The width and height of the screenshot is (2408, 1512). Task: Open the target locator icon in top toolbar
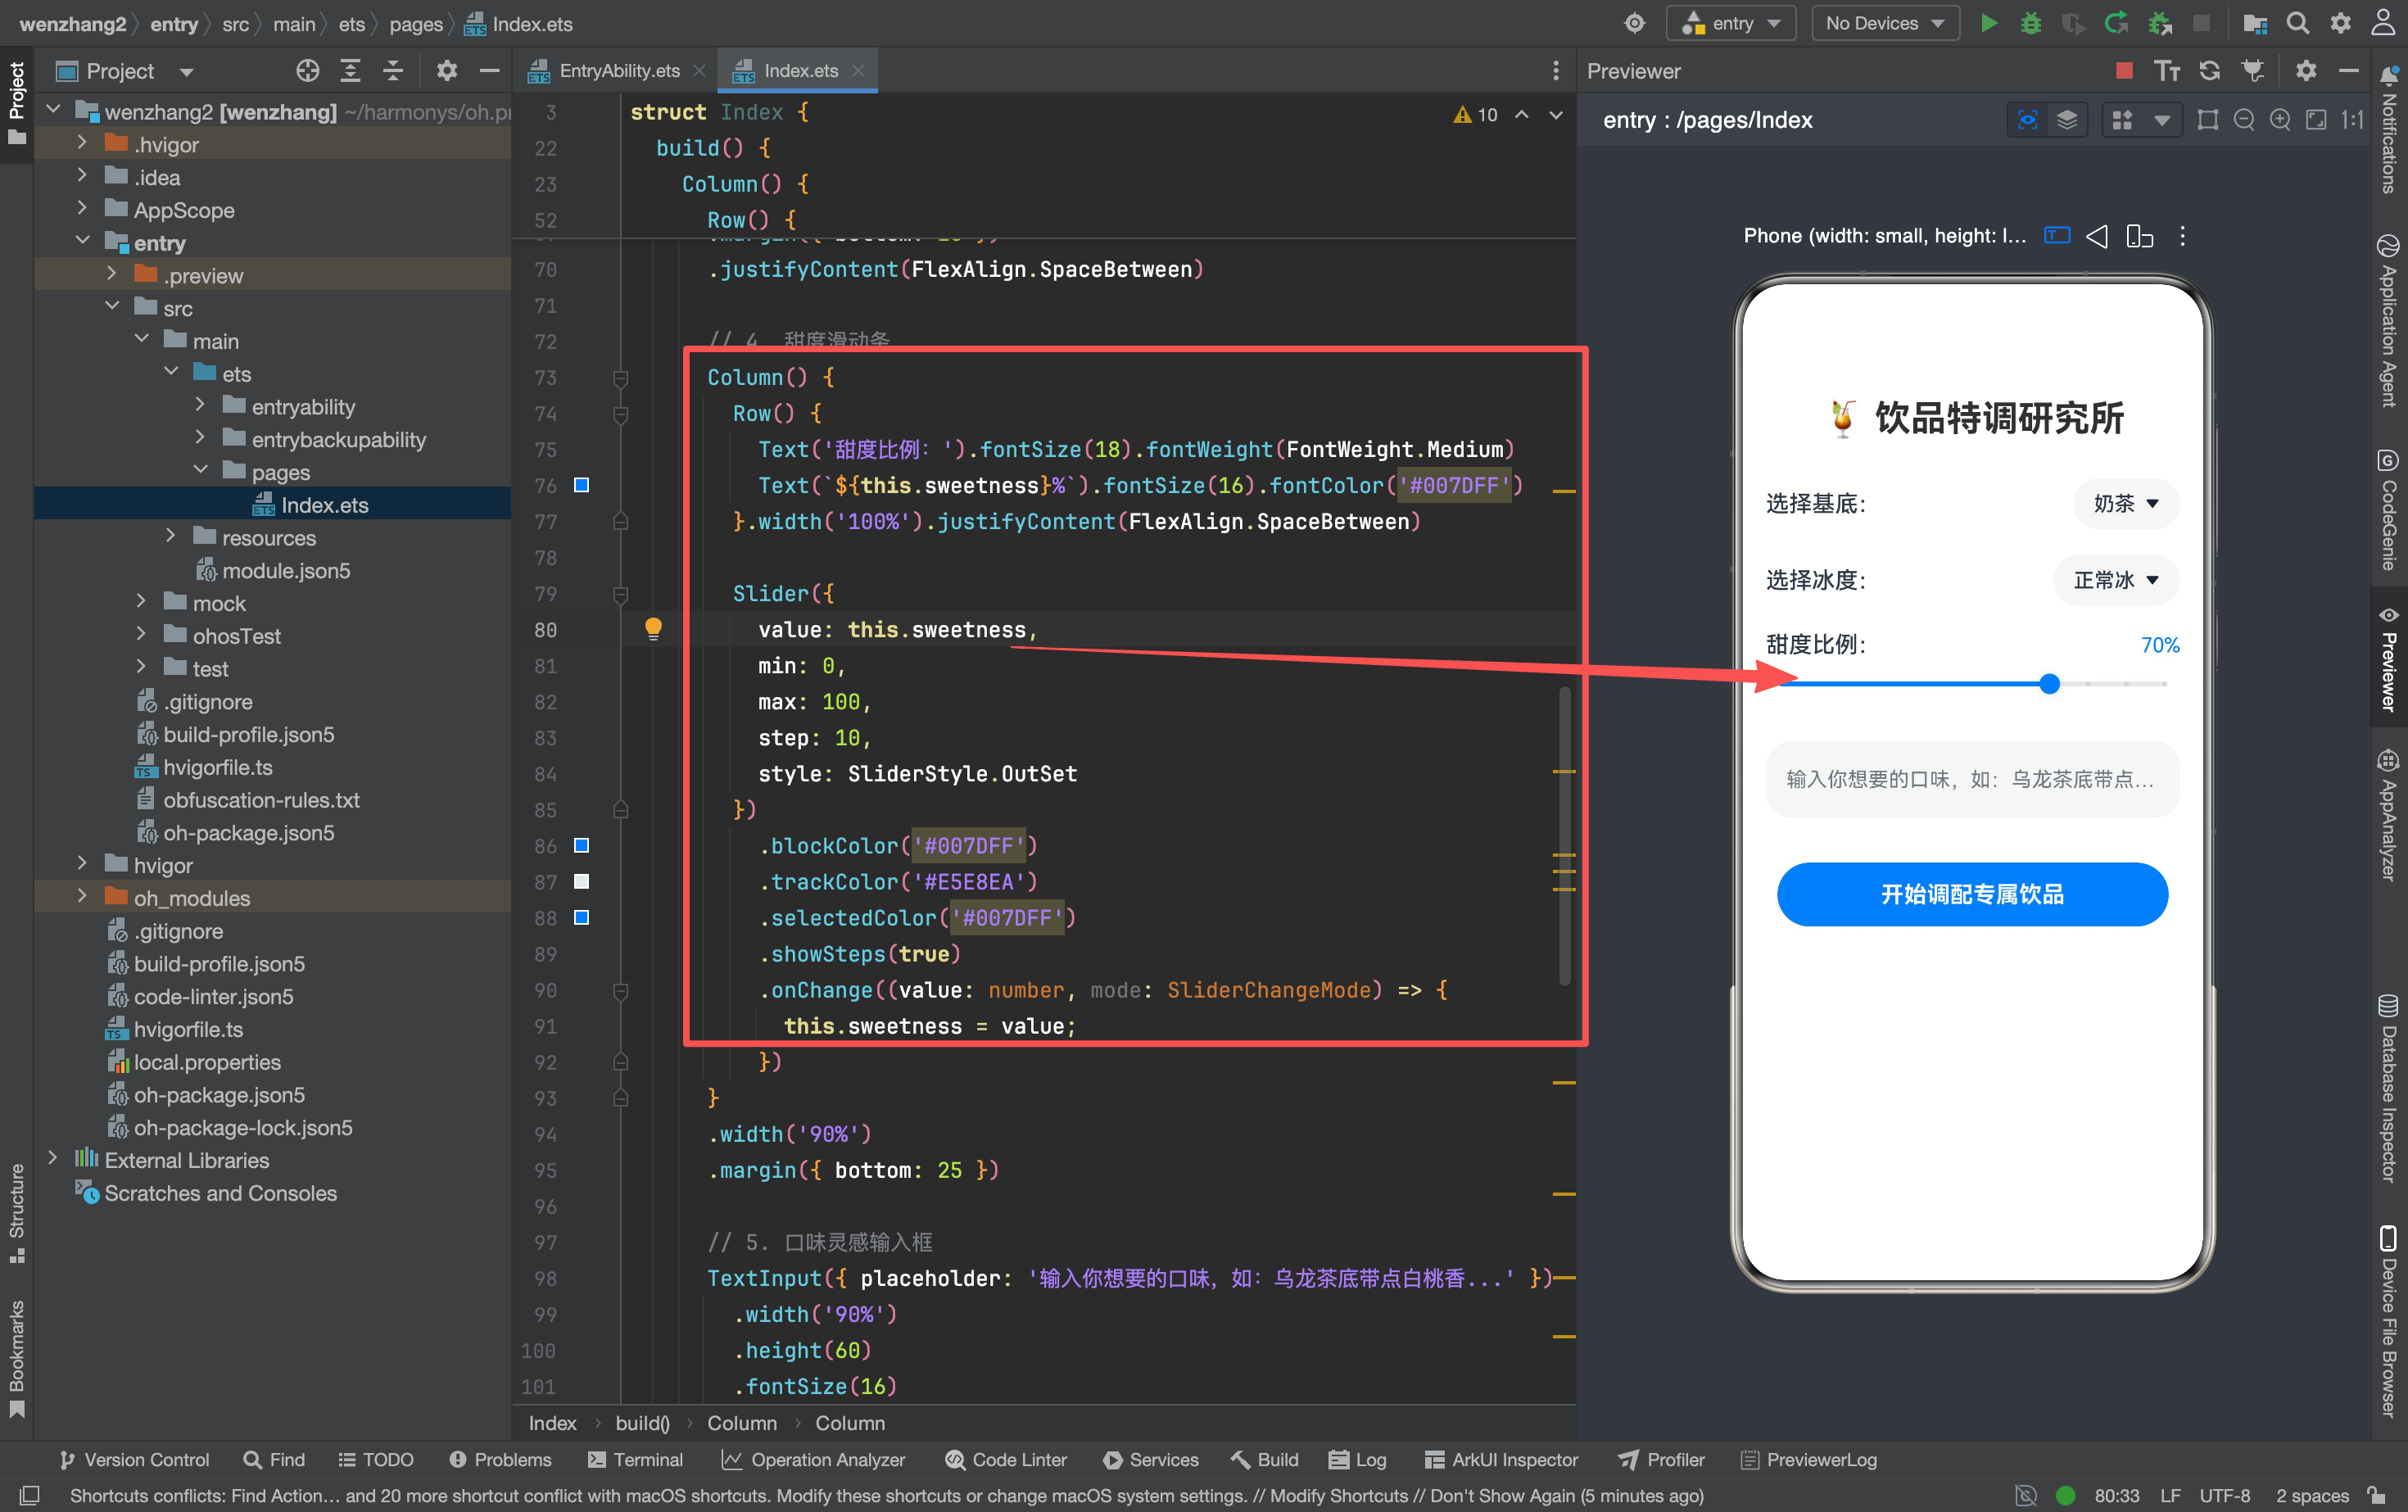1635,23
